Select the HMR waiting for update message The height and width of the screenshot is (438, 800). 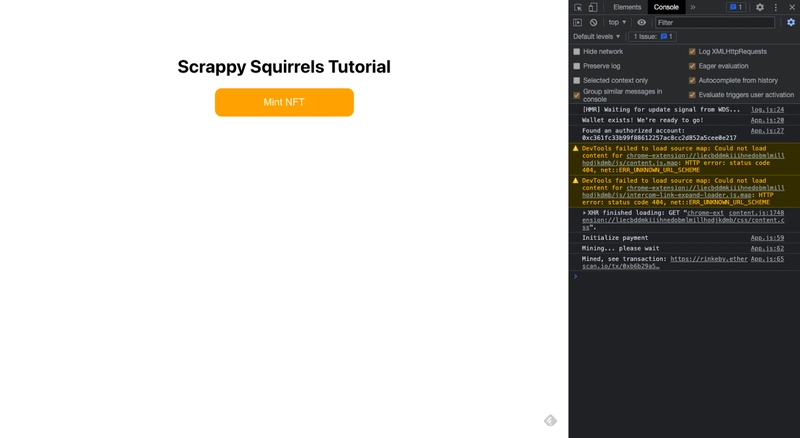click(x=661, y=110)
